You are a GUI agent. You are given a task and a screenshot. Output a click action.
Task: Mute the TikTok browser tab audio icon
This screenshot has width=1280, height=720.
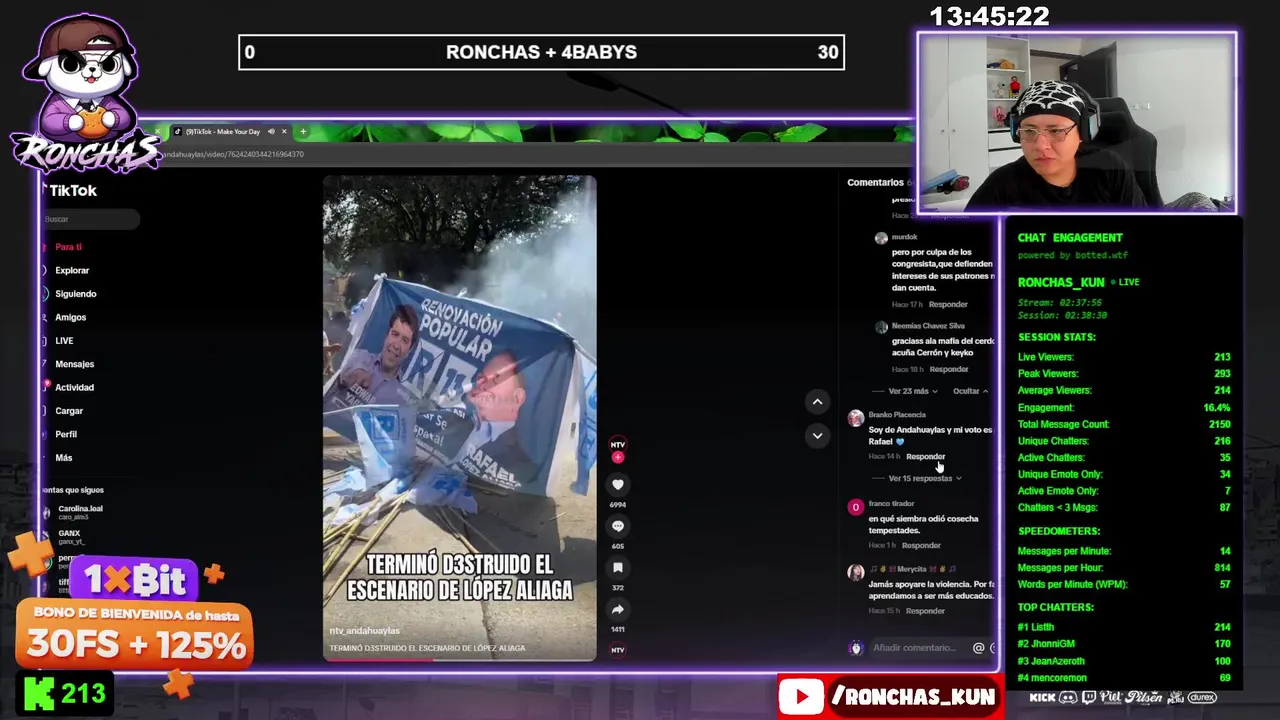coord(270,131)
